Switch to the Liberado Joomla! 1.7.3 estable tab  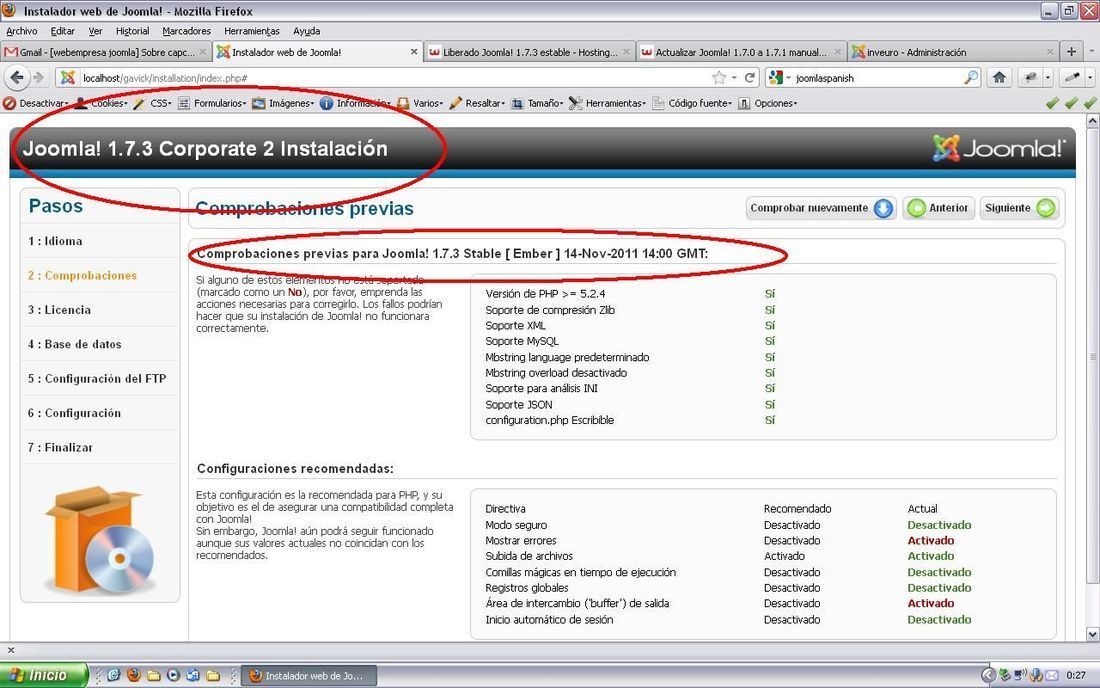point(530,52)
